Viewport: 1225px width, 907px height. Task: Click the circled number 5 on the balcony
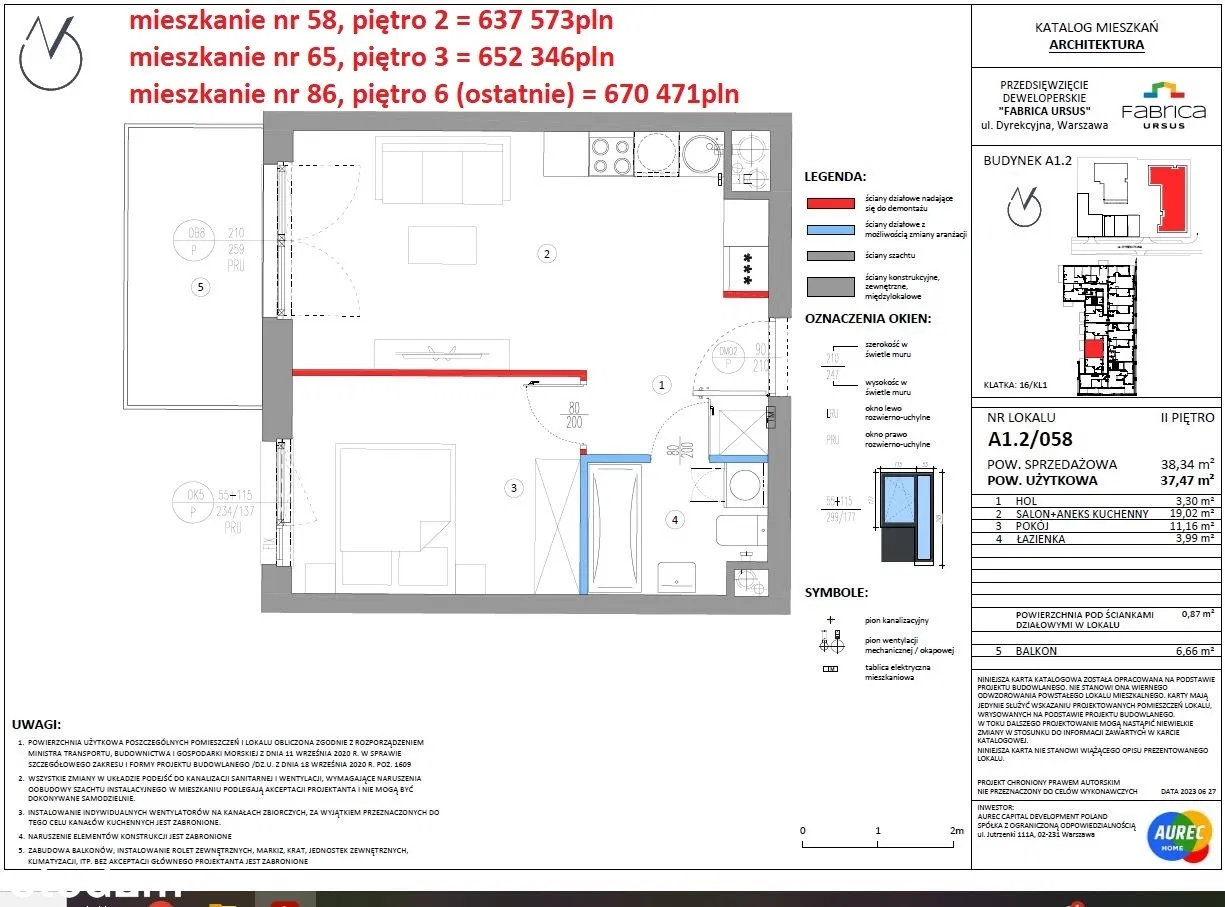click(199, 288)
